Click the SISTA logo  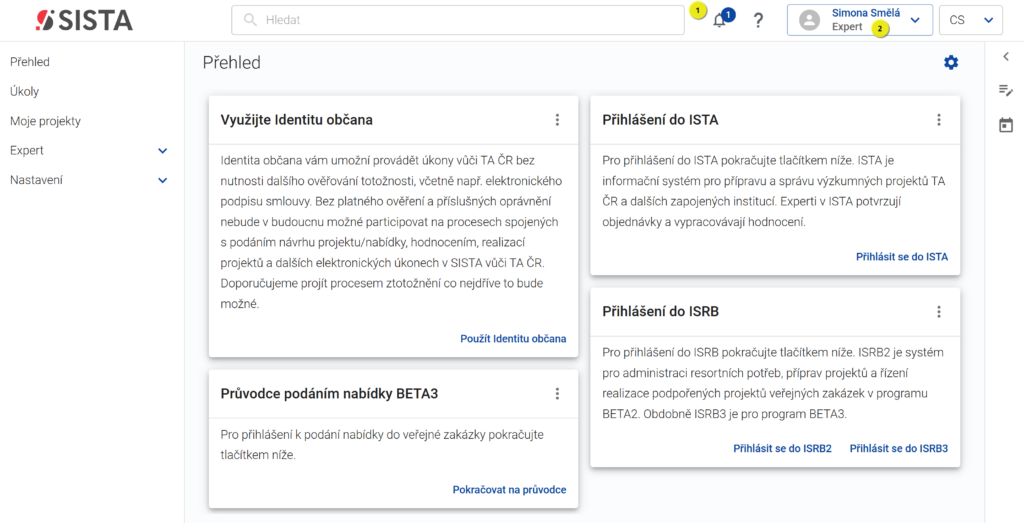pos(84,20)
